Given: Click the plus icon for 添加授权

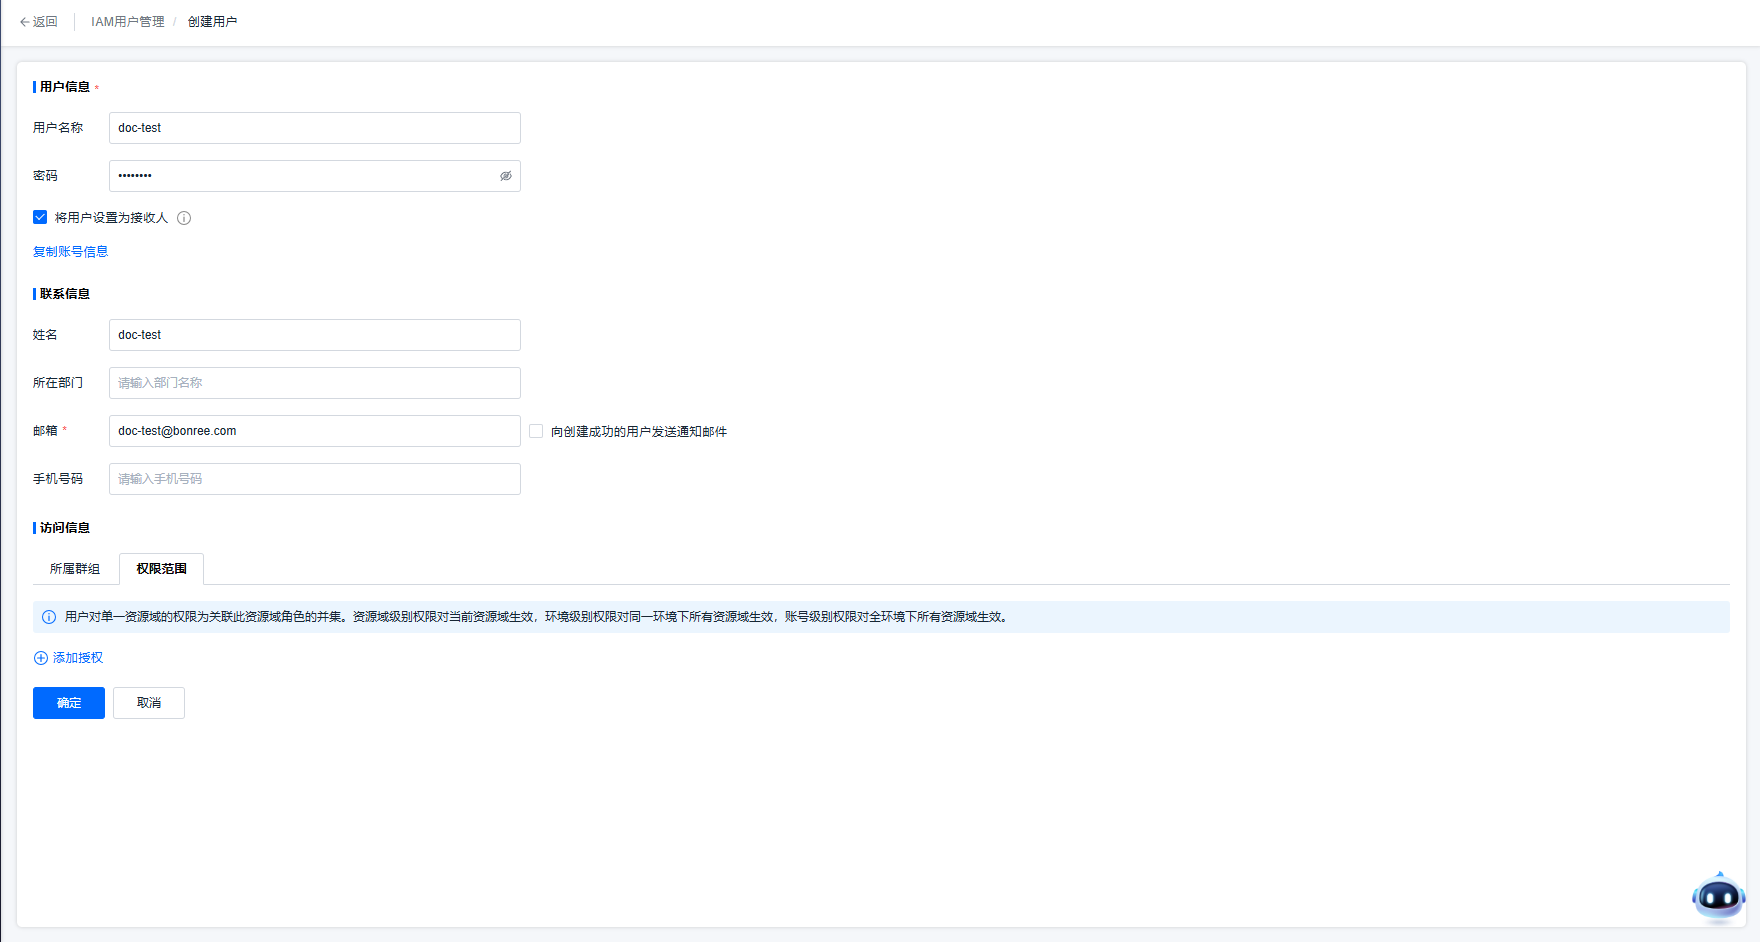Looking at the screenshot, I should pos(41,658).
